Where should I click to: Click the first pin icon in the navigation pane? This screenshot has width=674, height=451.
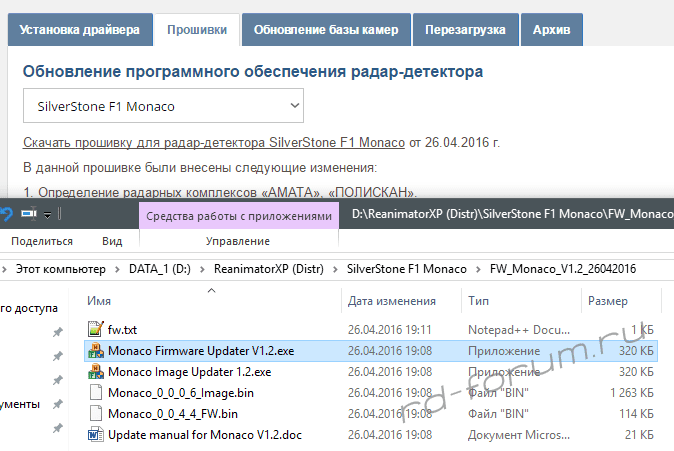pos(58,332)
